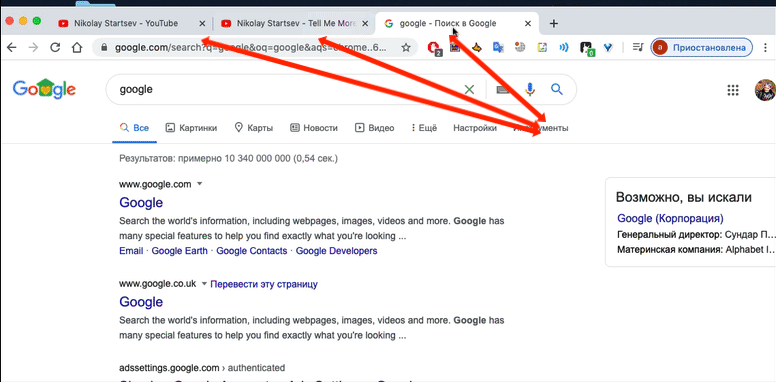Clear the search box with X

click(469, 90)
